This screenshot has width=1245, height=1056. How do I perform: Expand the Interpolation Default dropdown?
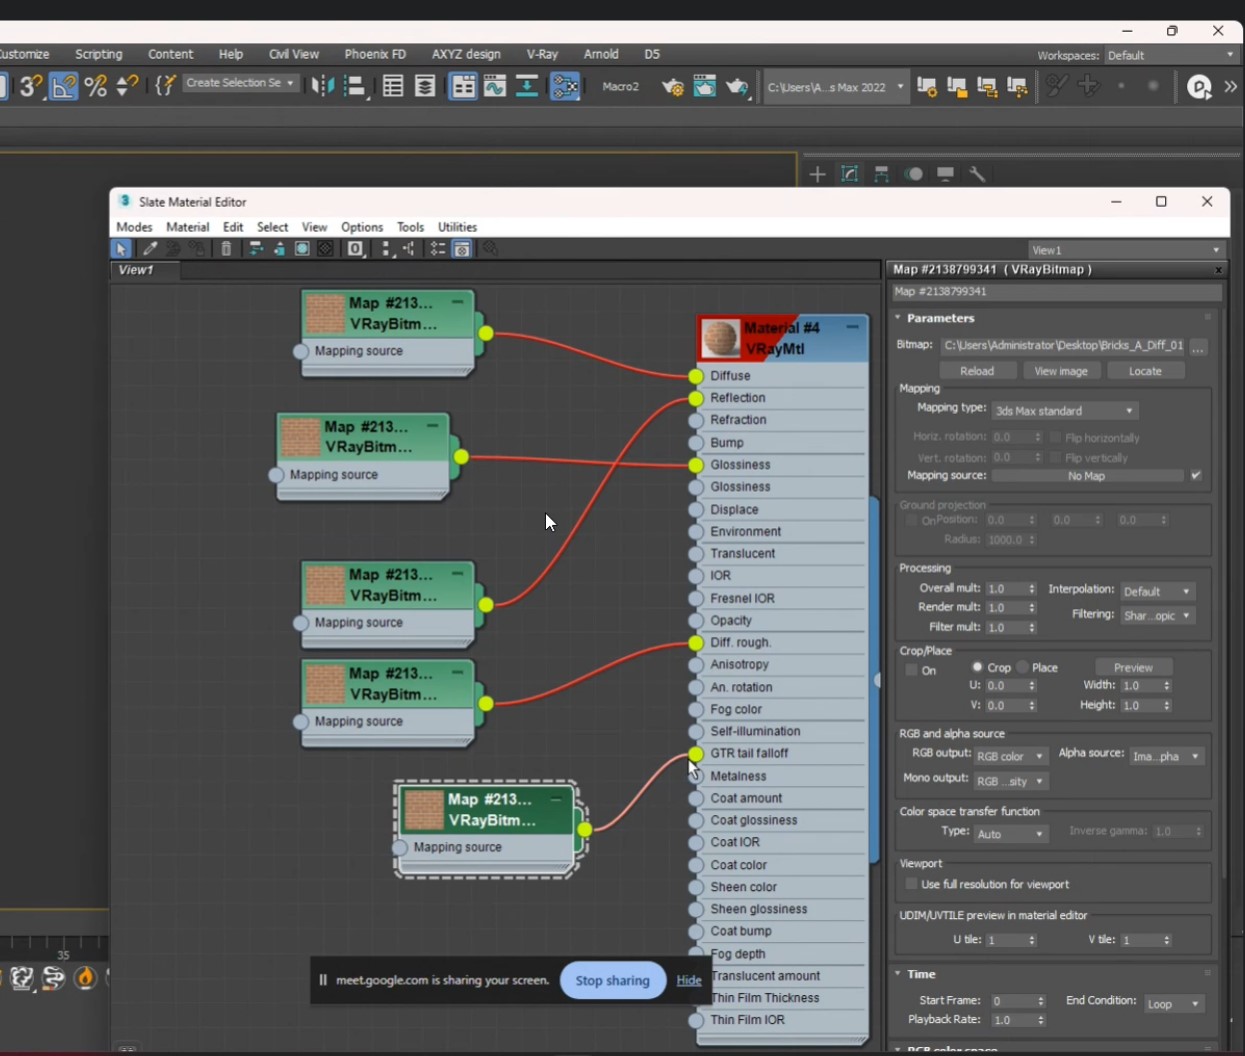coord(1157,591)
